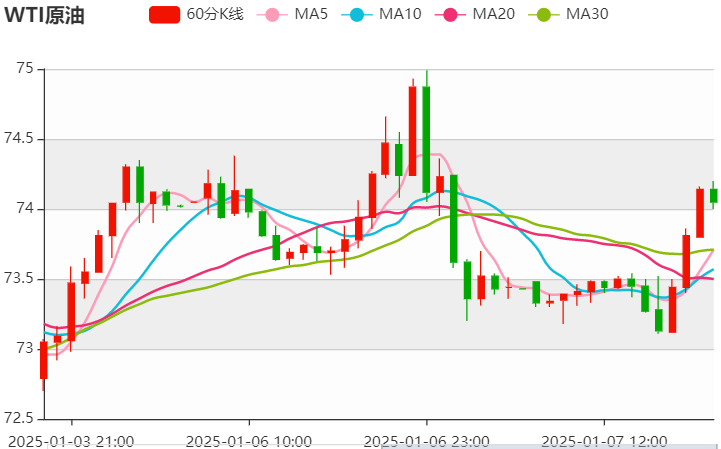Toggle the MA5 line legend
The image size is (721, 449).
pos(292,14)
